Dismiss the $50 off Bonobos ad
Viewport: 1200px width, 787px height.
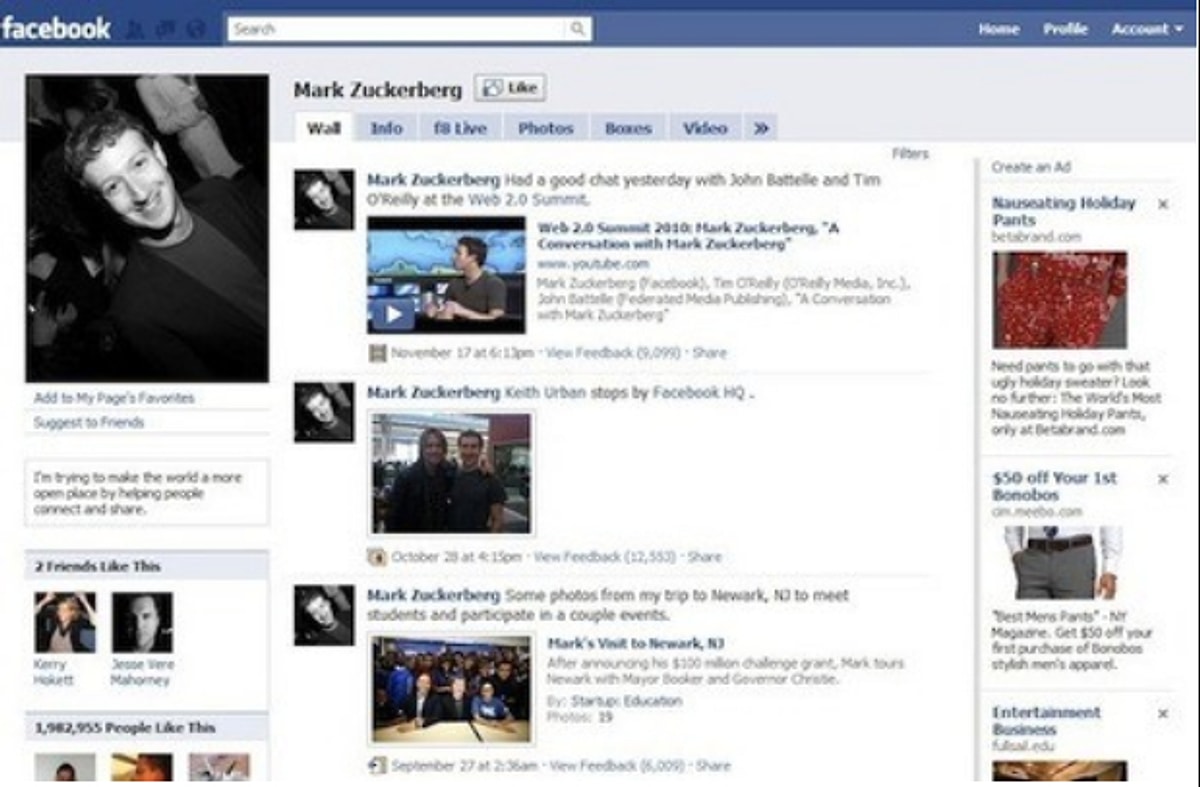[1163, 479]
